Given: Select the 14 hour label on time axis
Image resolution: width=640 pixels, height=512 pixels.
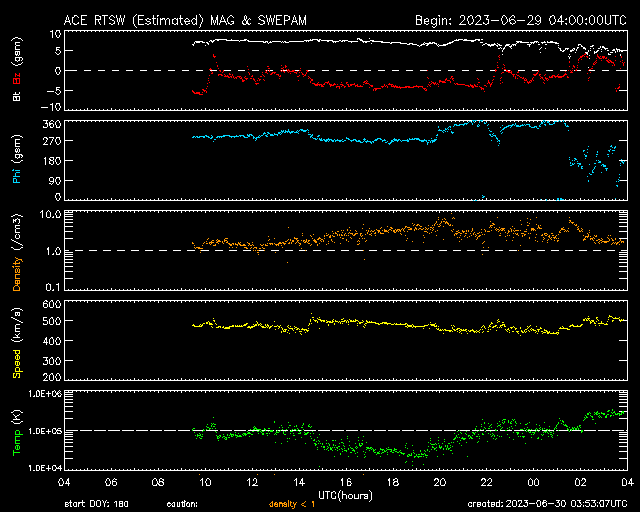Looking at the screenshot, I should (299, 482).
